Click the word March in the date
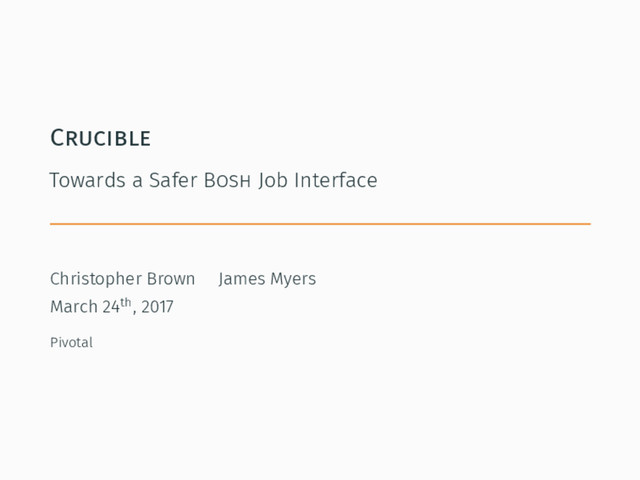640x480 pixels. pos(73,307)
